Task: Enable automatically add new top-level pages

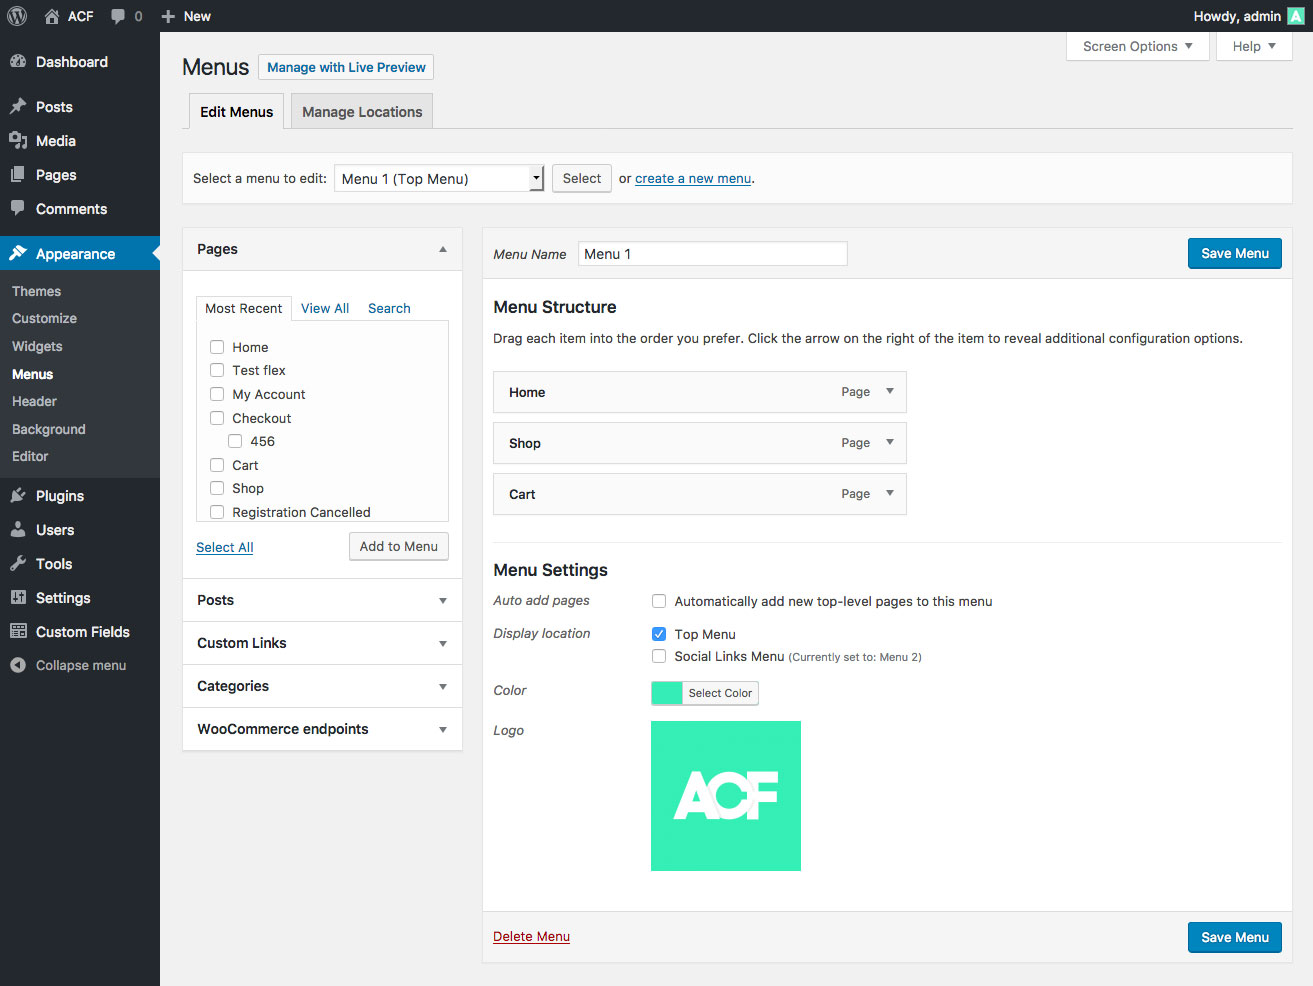Action: 659,601
